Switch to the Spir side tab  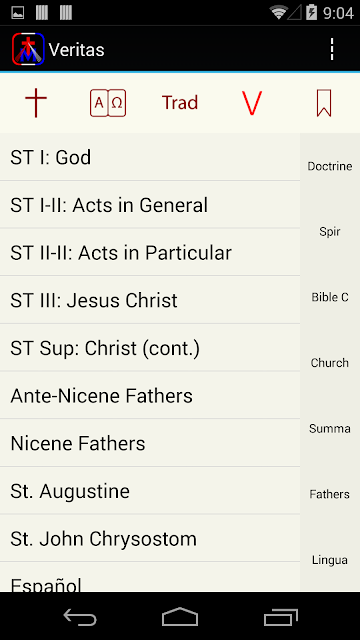330,231
